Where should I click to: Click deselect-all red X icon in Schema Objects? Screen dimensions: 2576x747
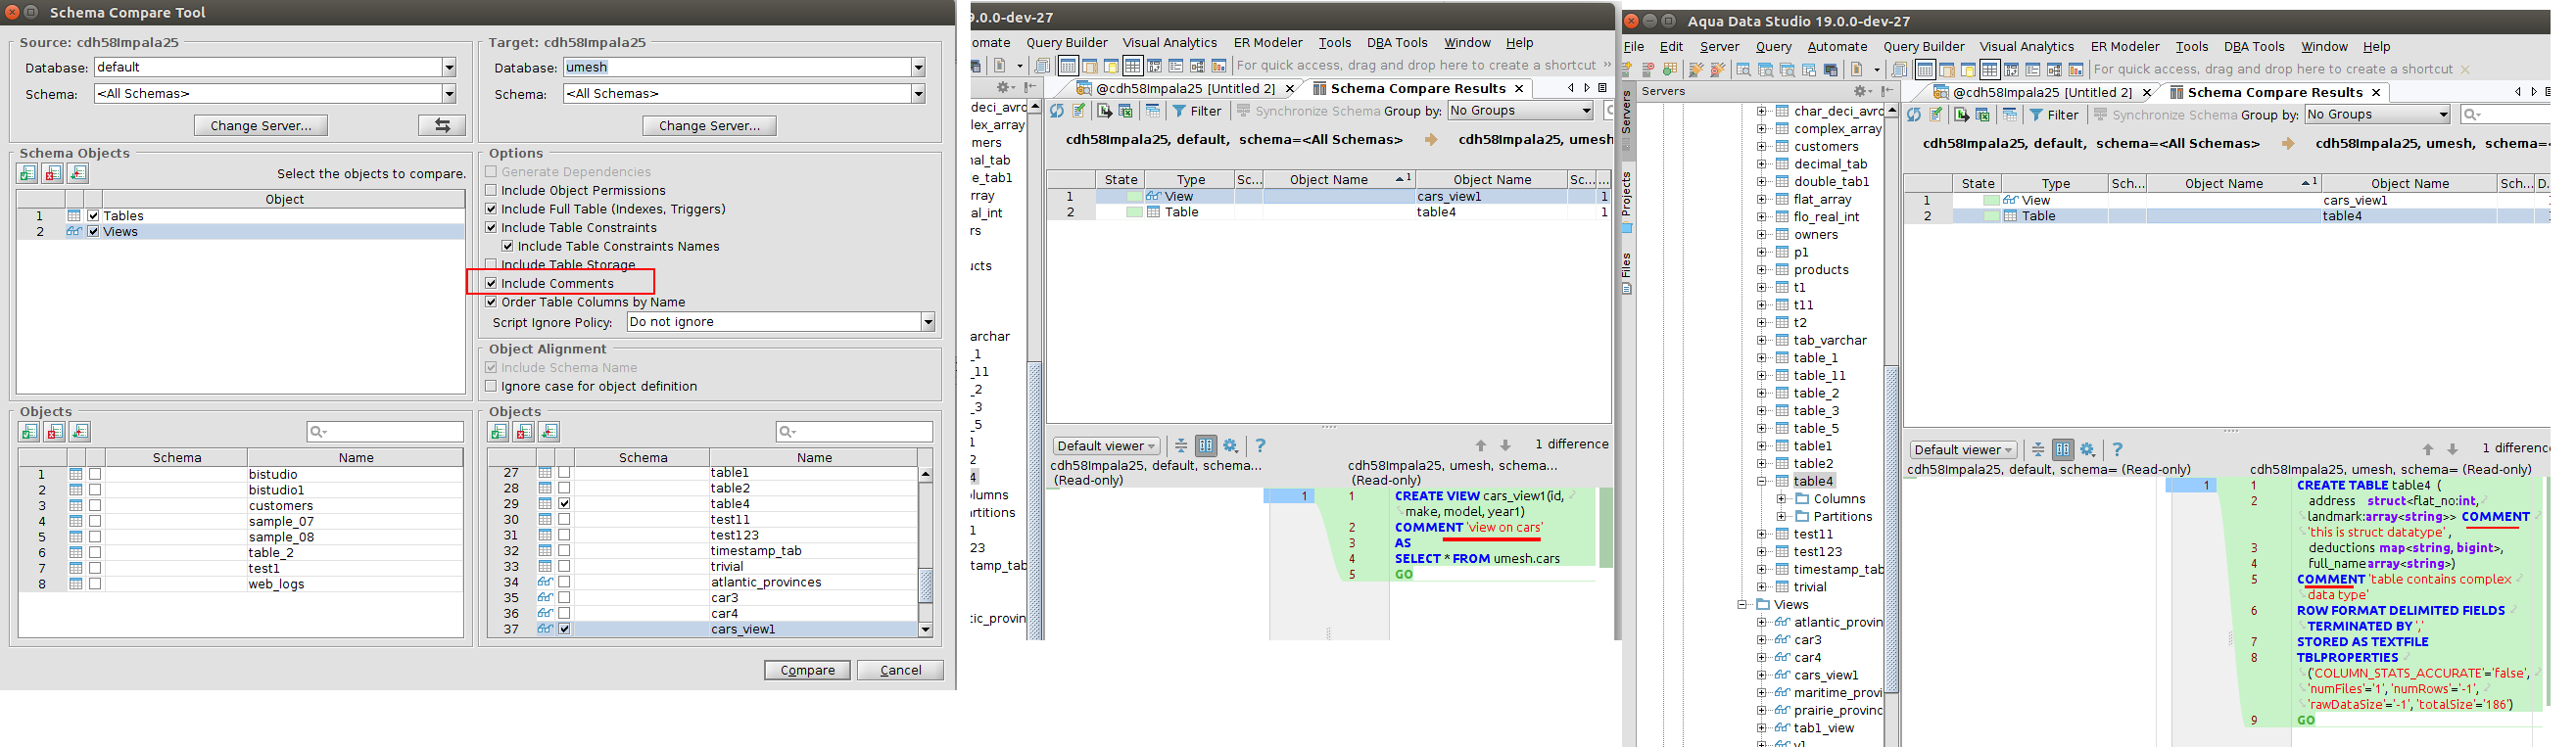coord(53,173)
